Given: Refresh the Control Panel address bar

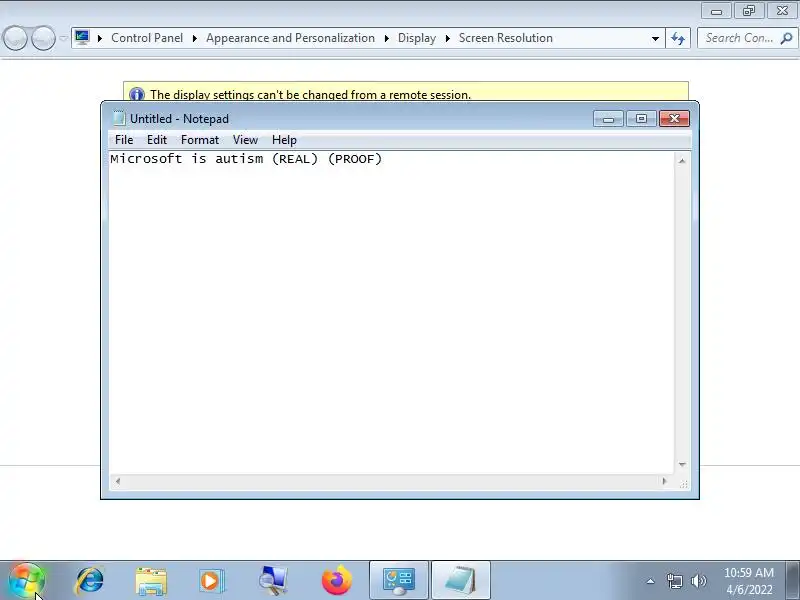Looking at the screenshot, I should pos(678,38).
